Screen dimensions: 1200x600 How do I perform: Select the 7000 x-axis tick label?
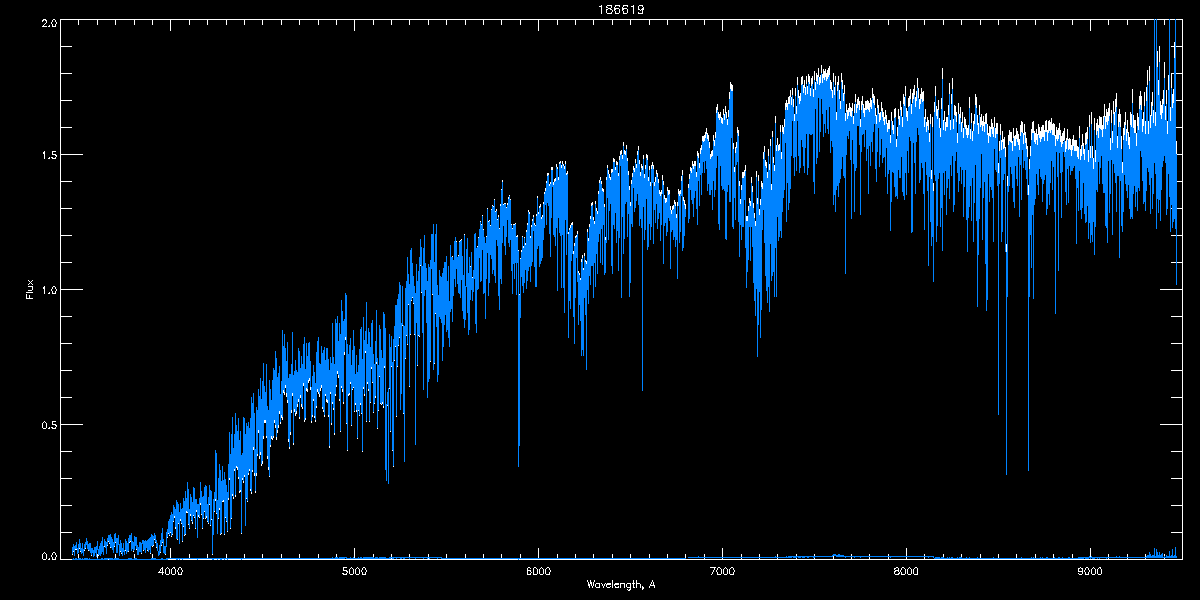click(x=722, y=571)
